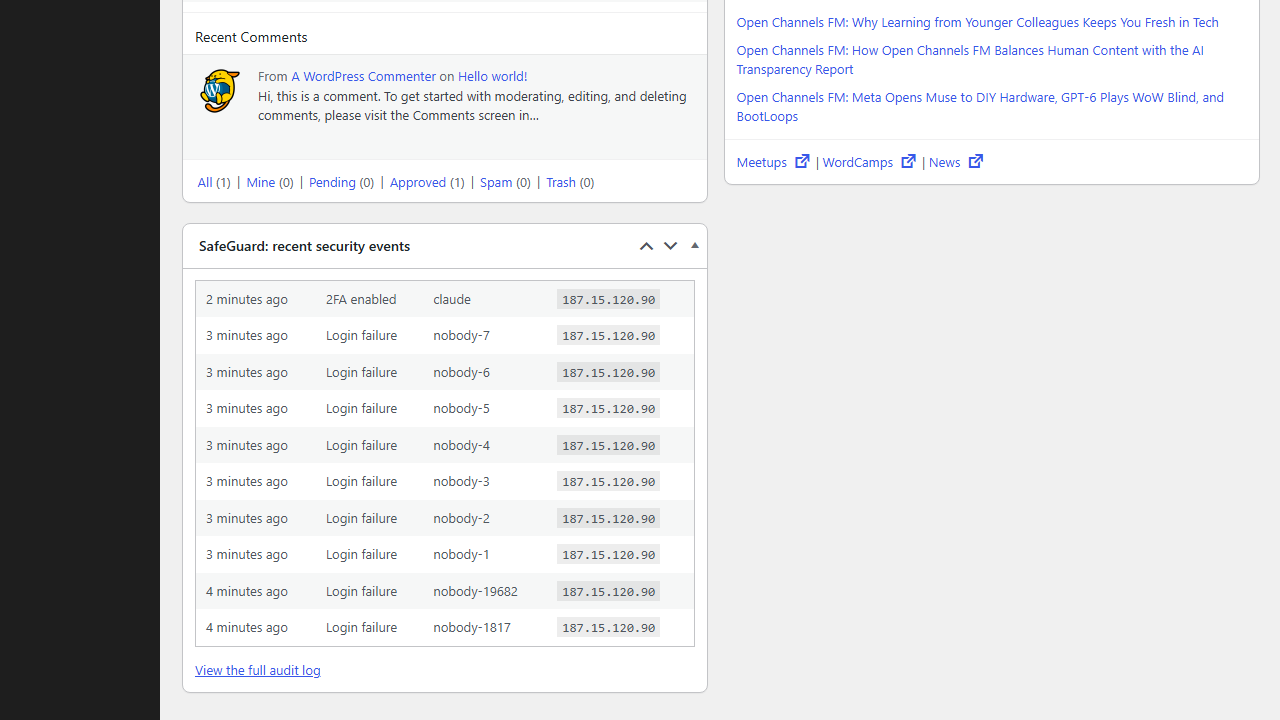Click the comment excerpt text
This screenshot has width=1280, height=720.
click(x=472, y=105)
